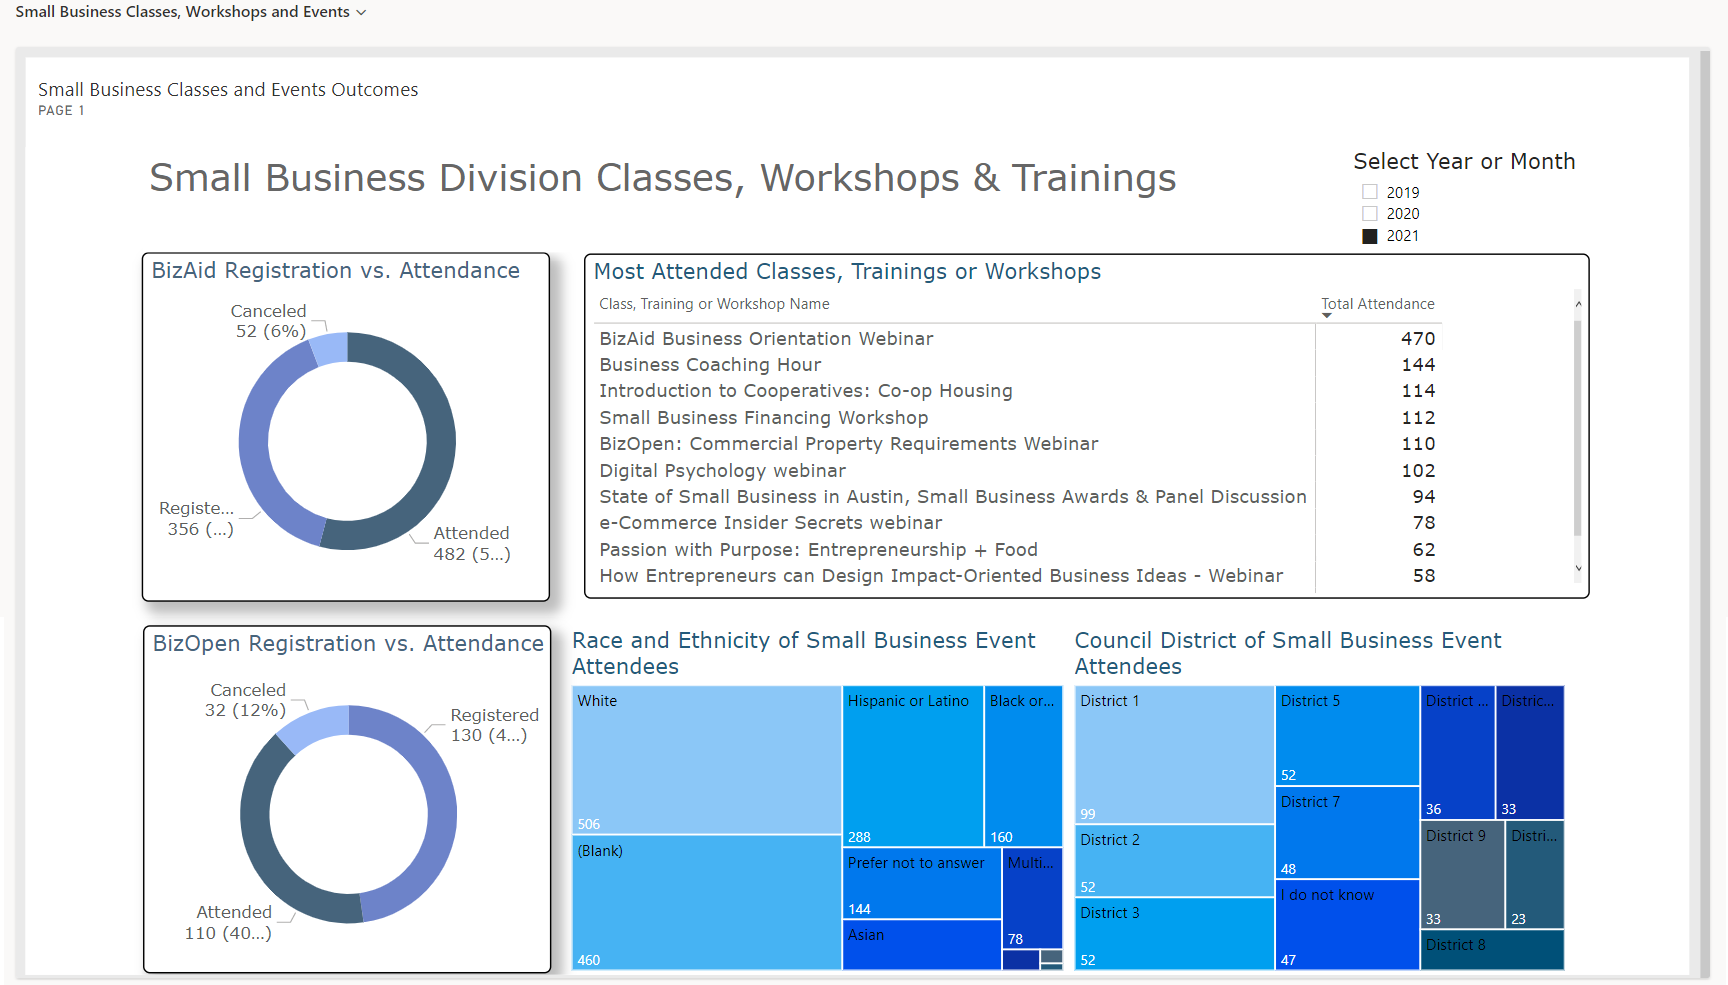The height and width of the screenshot is (985, 1728).
Task: Uncheck the 2021 year filter
Action: click(x=1369, y=235)
